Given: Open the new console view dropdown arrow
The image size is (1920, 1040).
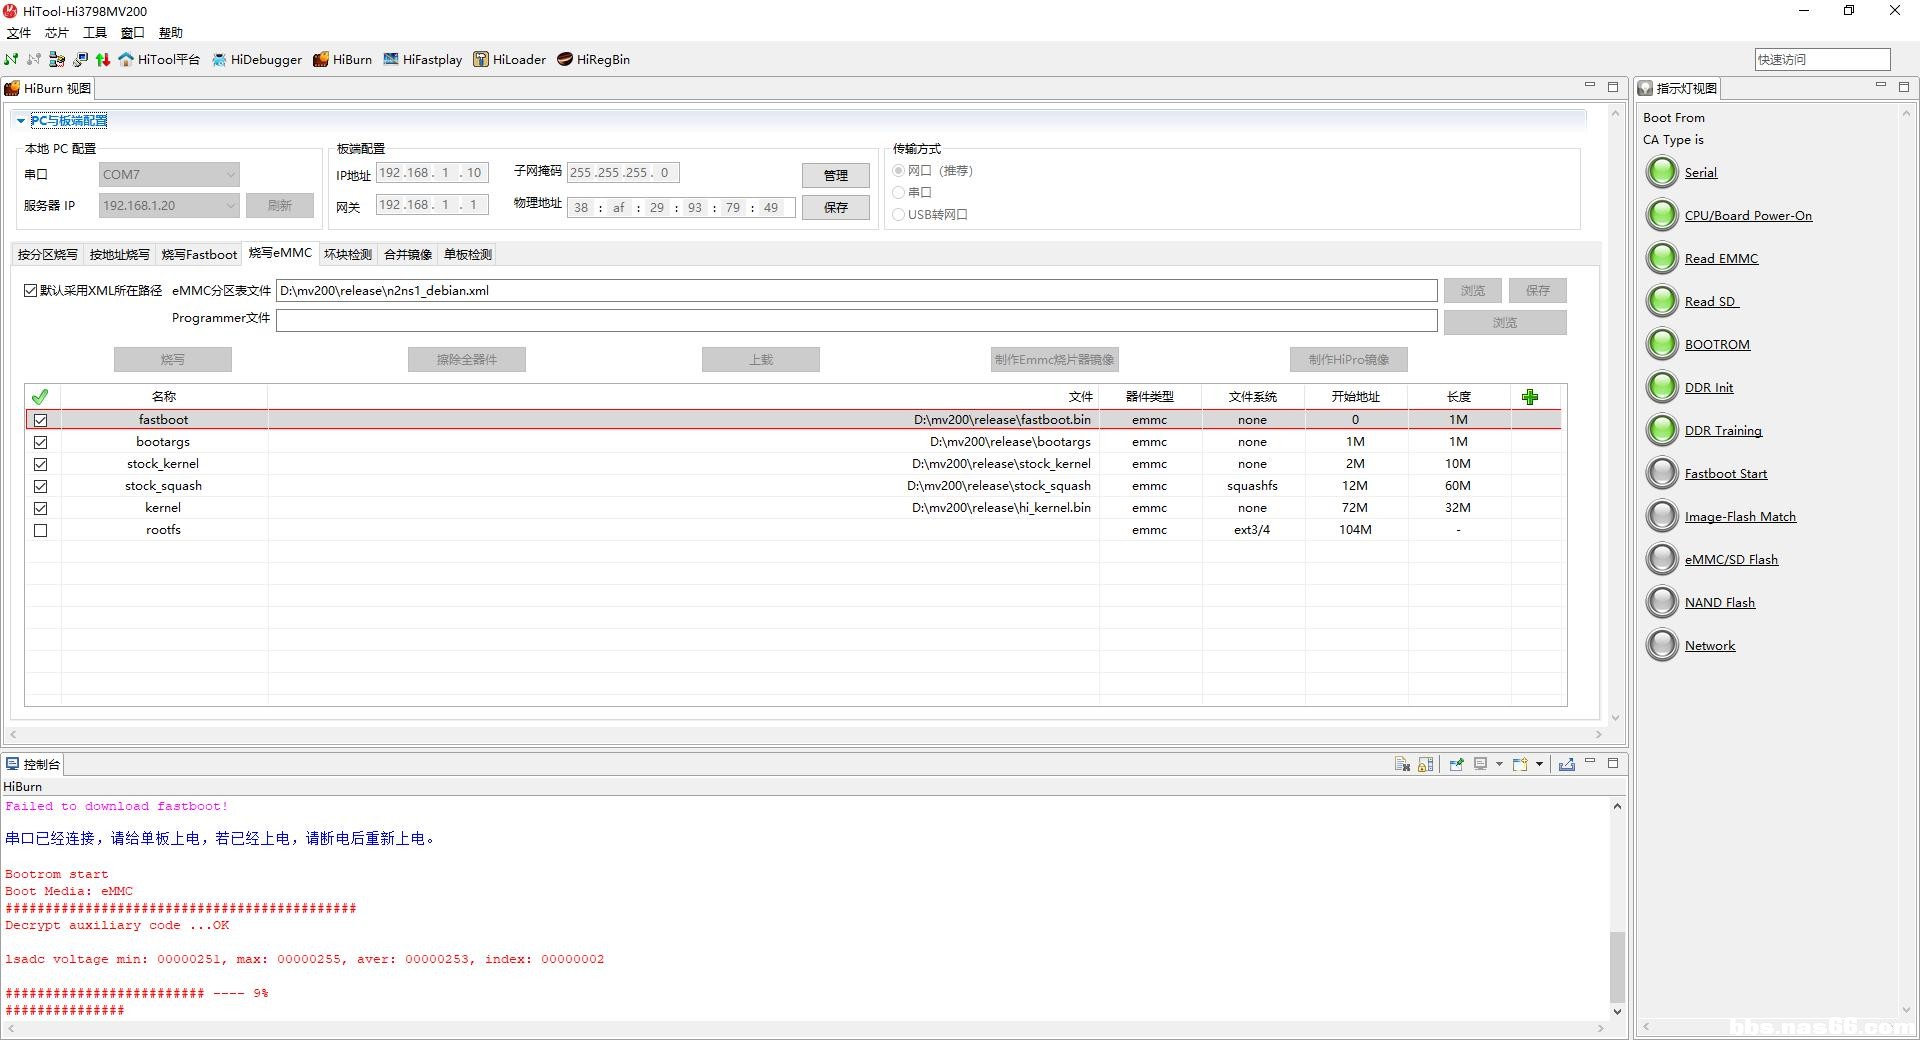Looking at the screenshot, I should click(x=1539, y=764).
